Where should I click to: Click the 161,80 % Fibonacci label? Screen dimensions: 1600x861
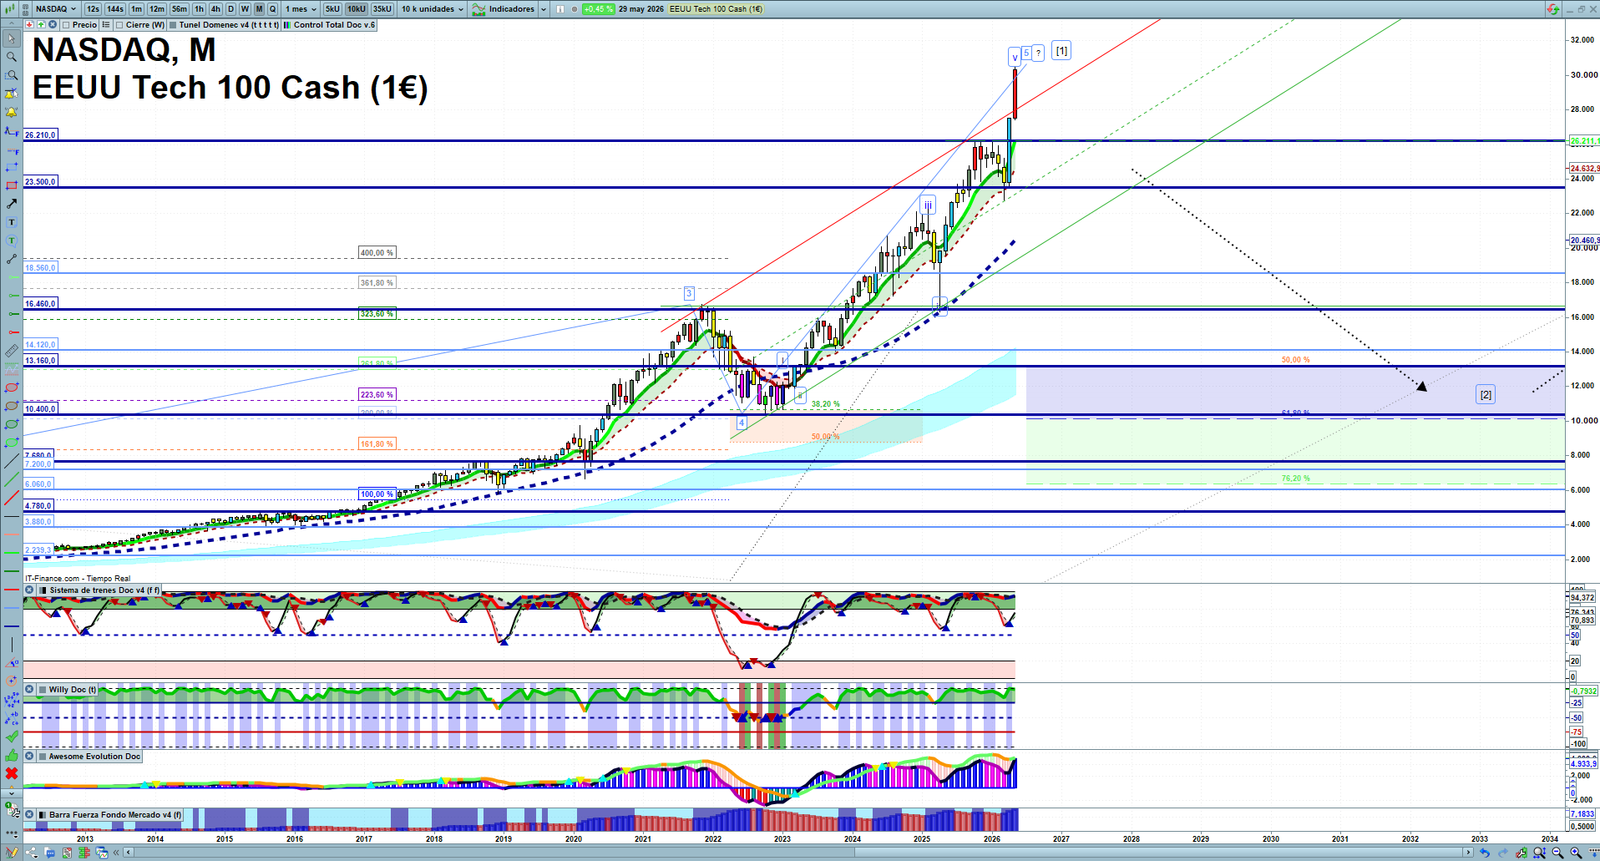(x=377, y=444)
